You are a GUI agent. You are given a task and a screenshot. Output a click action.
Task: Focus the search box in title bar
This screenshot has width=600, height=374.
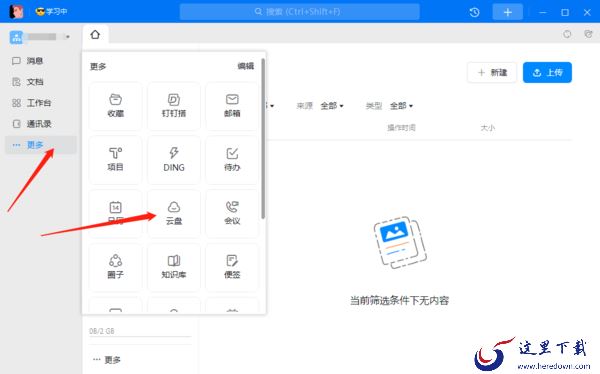300,11
